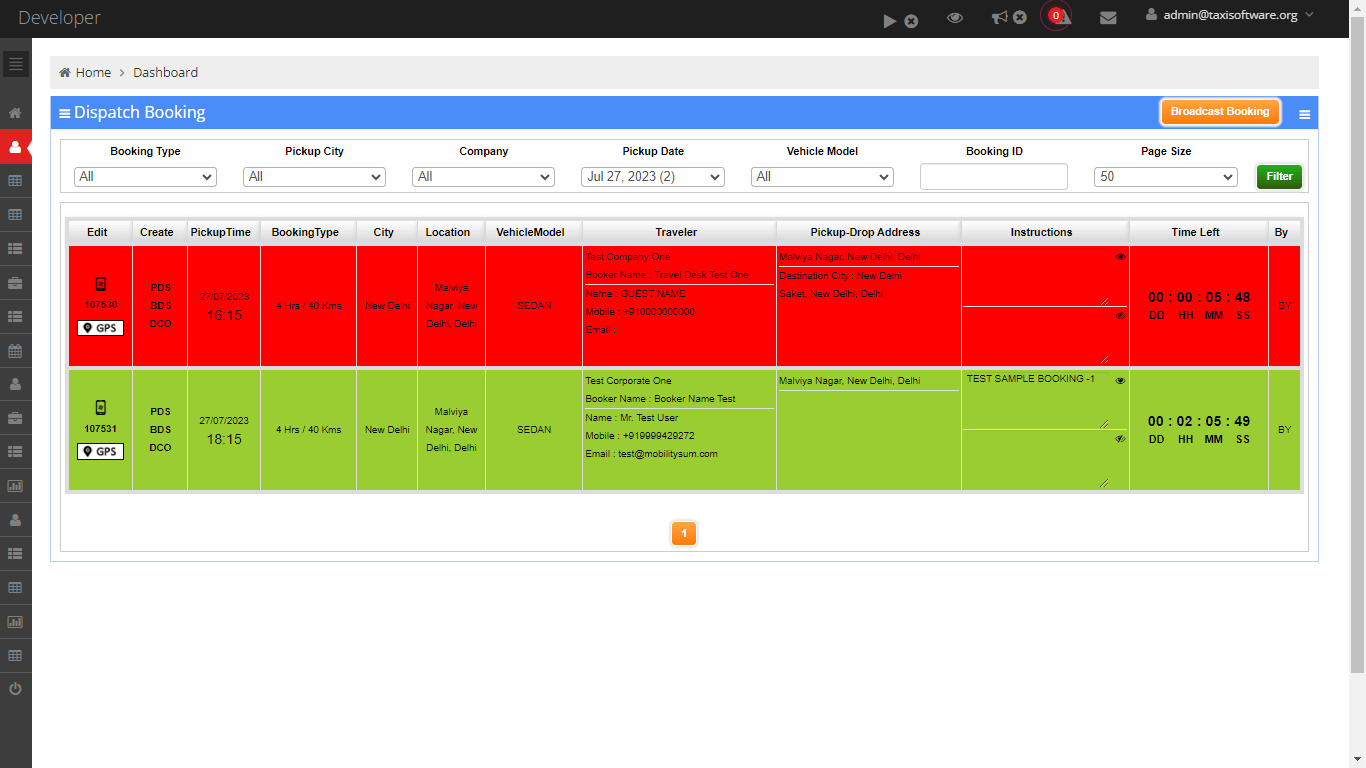The width and height of the screenshot is (1366, 768).
Task: Open the home icon in left sidebar
Action: 15,113
